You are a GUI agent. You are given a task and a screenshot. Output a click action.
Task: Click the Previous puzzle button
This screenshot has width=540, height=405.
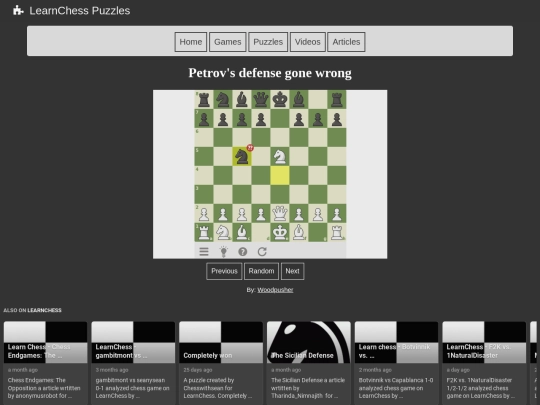point(224,271)
